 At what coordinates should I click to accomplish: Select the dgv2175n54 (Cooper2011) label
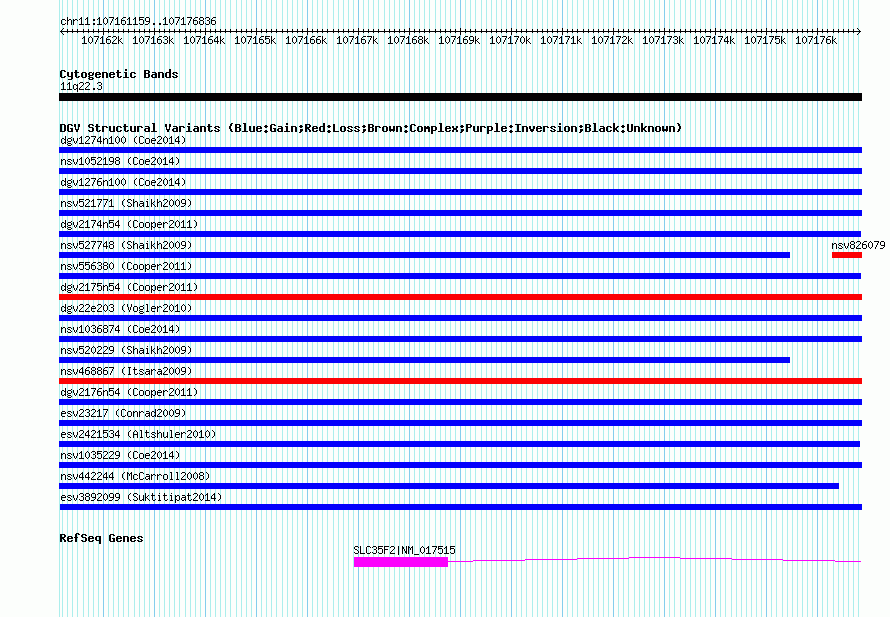coord(129,287)
